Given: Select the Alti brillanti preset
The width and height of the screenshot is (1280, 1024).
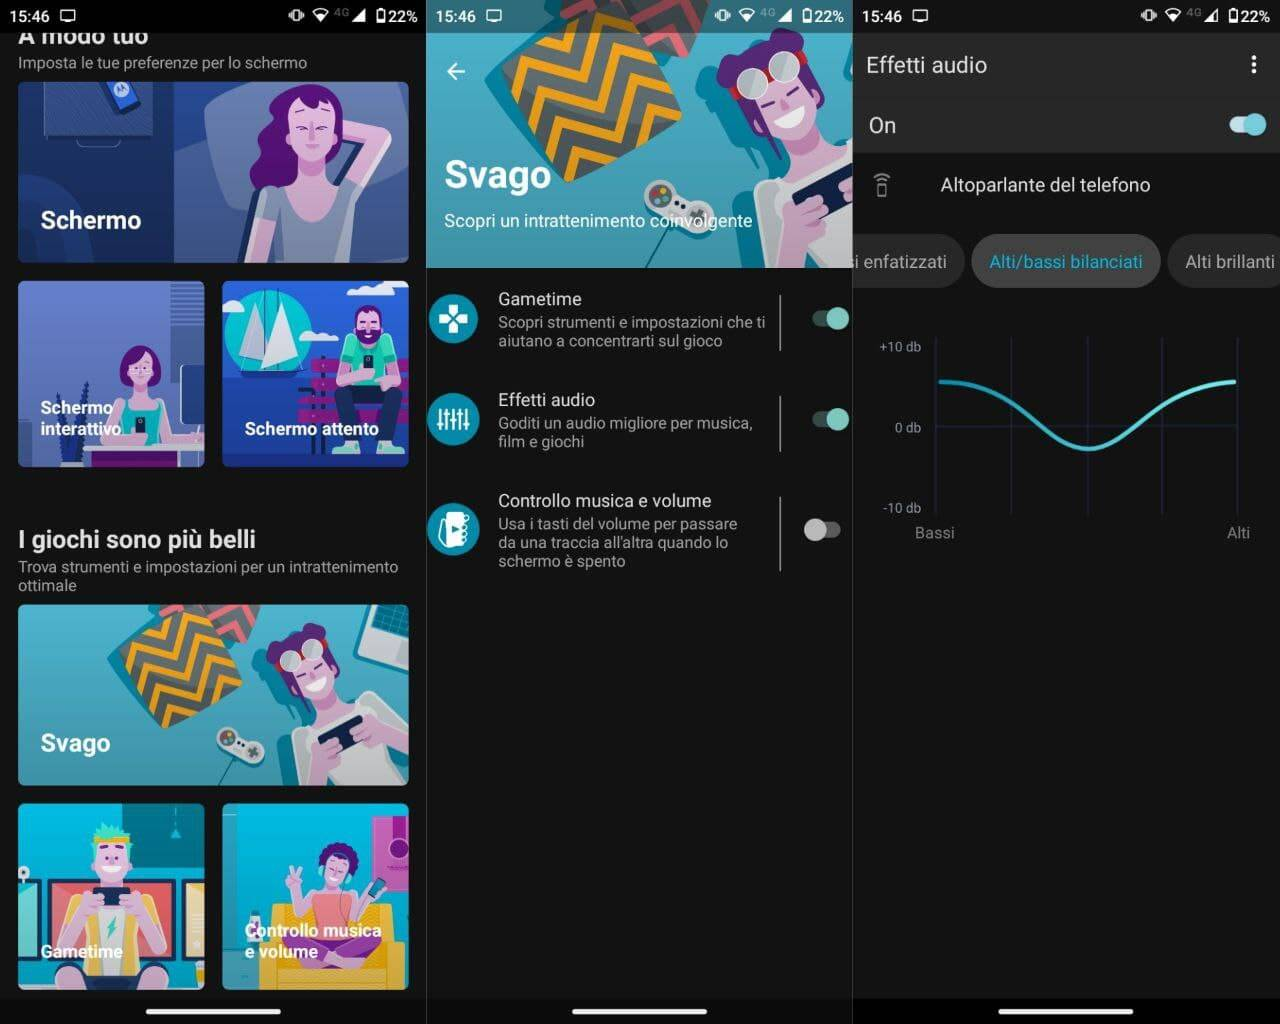Looking at the screenshot, I should [1225, 262].
